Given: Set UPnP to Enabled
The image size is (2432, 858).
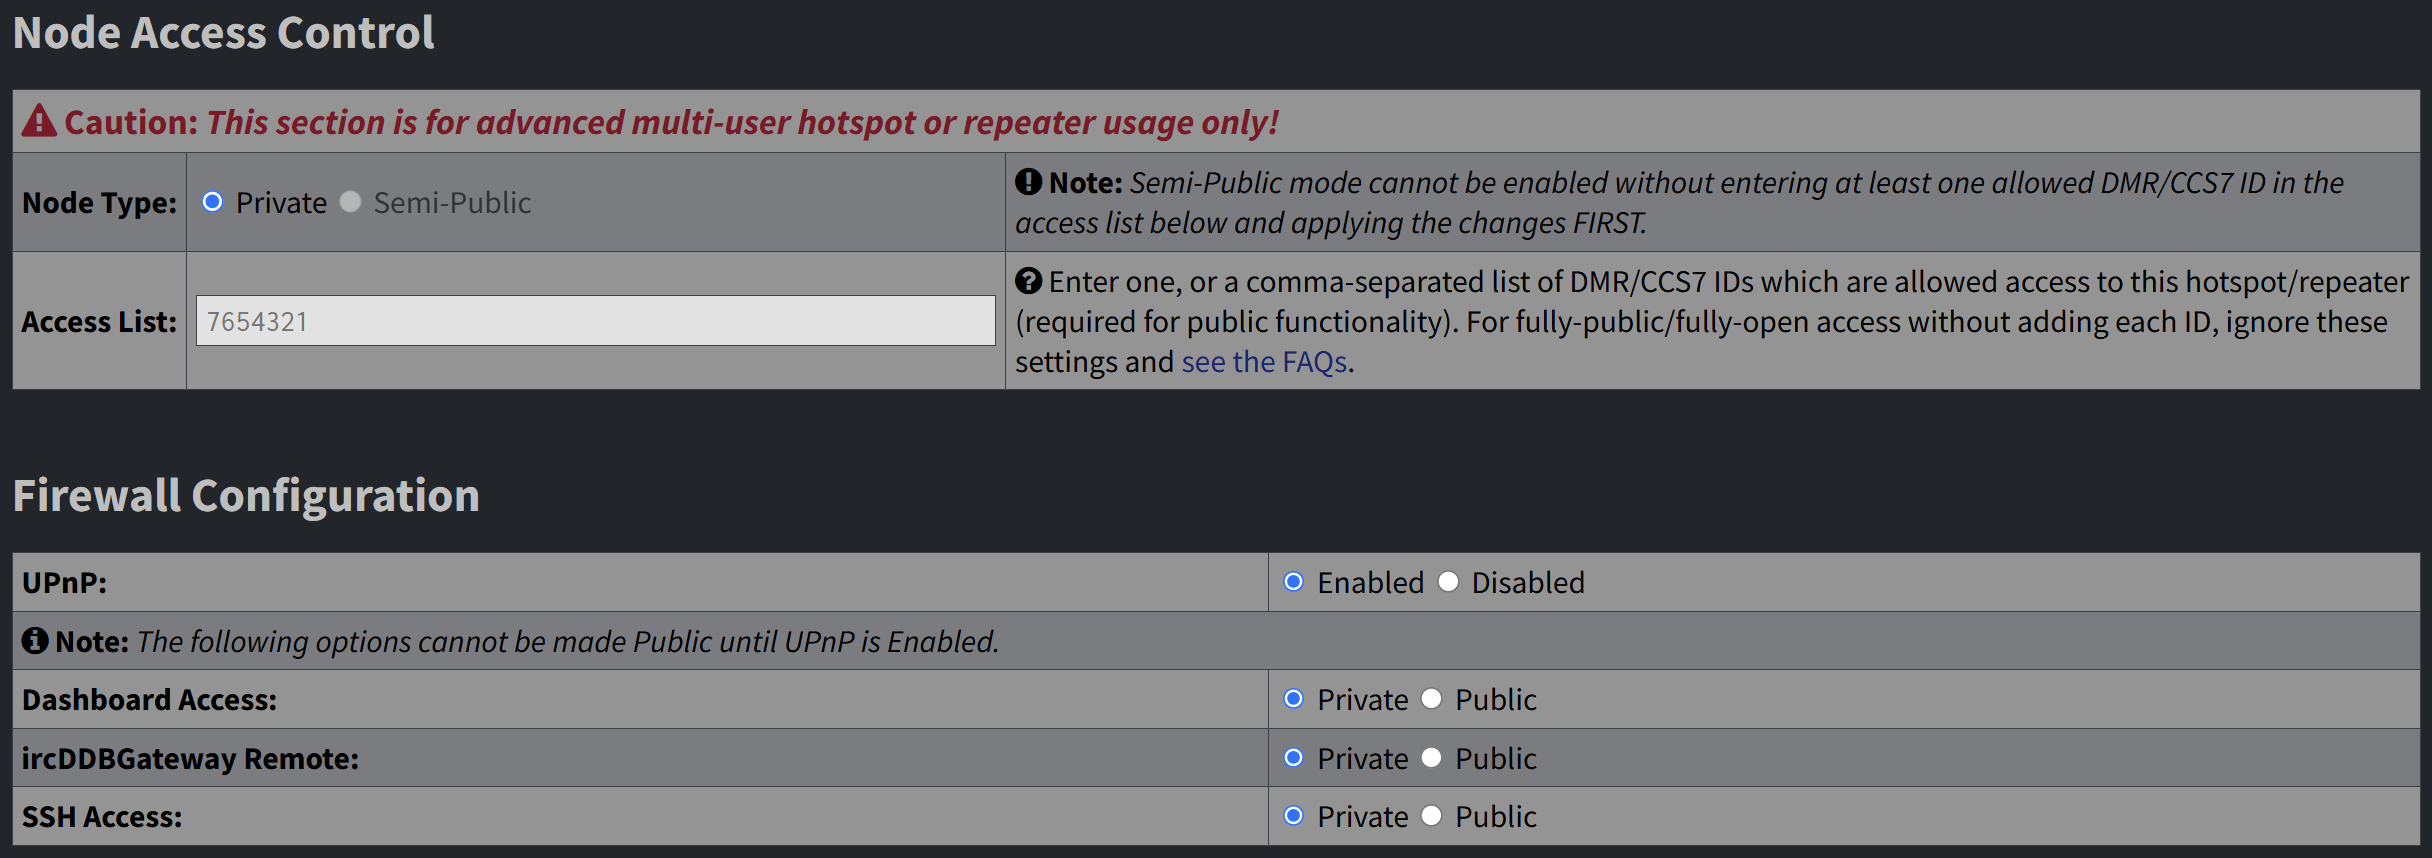Looking at the screenshot, I should tap(1294, 582).
